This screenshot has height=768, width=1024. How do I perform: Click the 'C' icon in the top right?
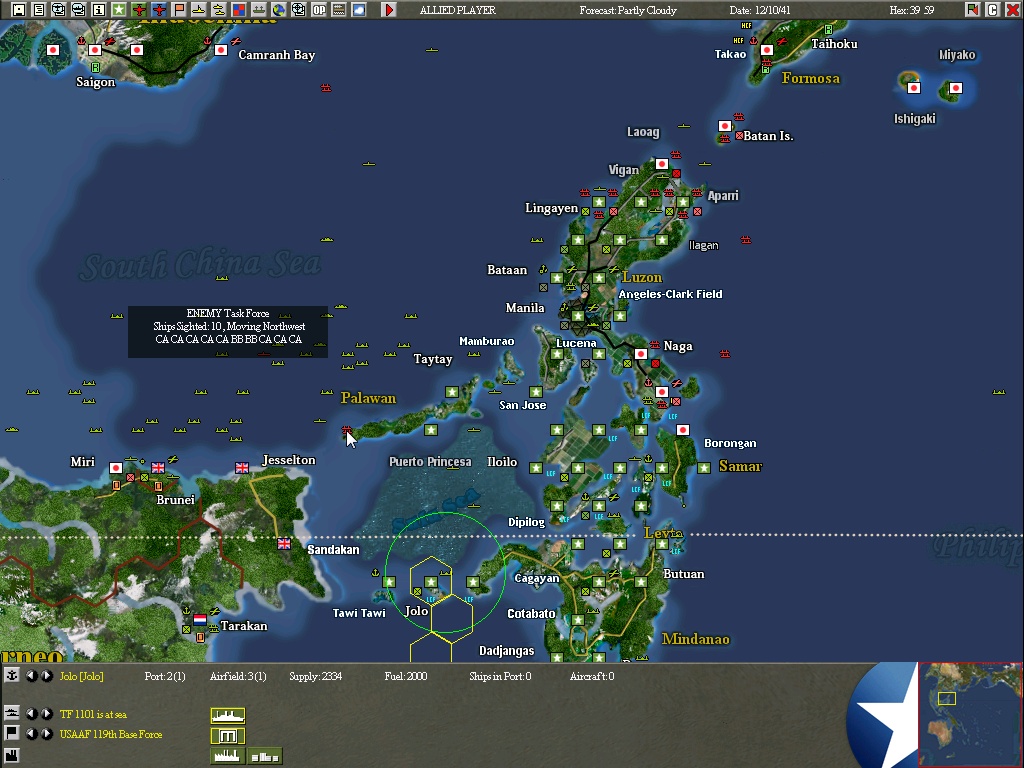pyautogui.click(x=993, y=10)
